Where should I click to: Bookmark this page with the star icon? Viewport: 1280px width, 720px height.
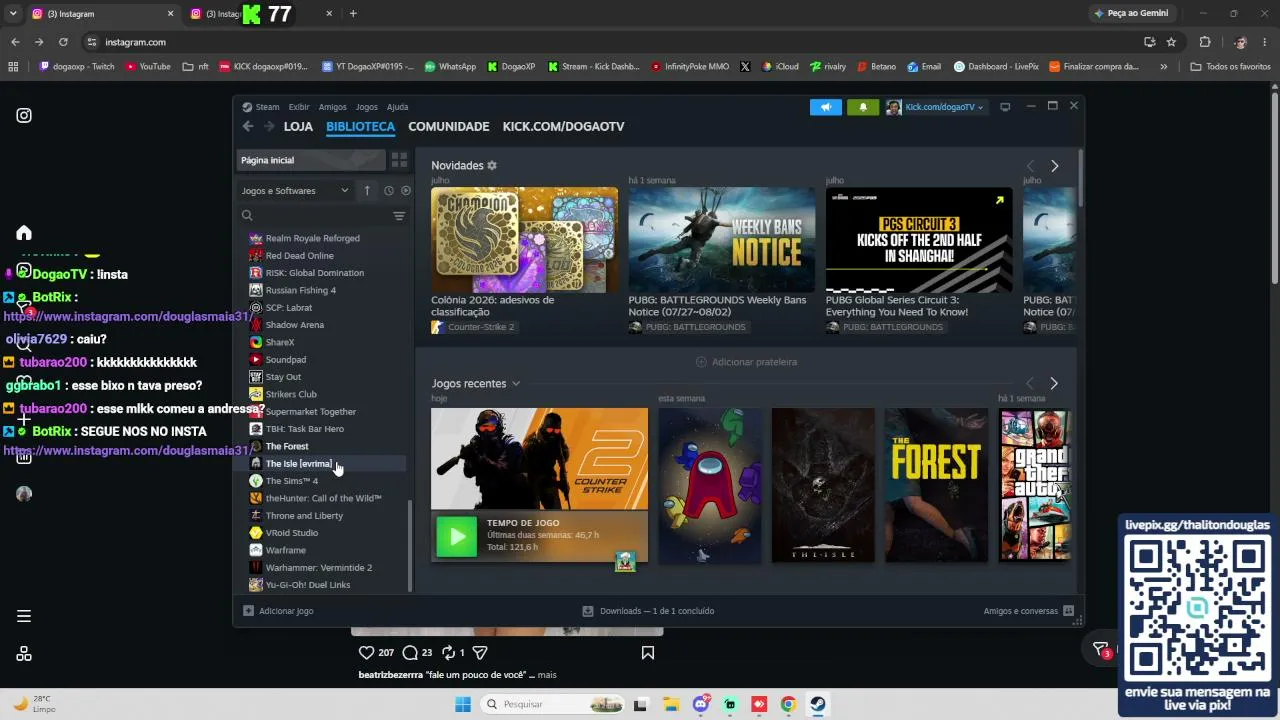coord(1171,42)
